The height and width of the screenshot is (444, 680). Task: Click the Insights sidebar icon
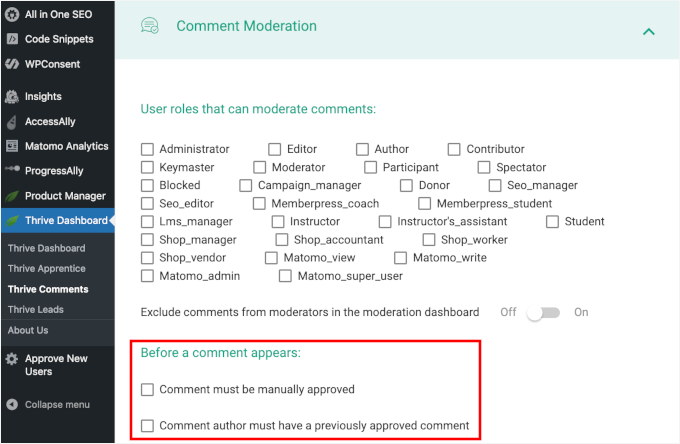[x=12, y=97]
